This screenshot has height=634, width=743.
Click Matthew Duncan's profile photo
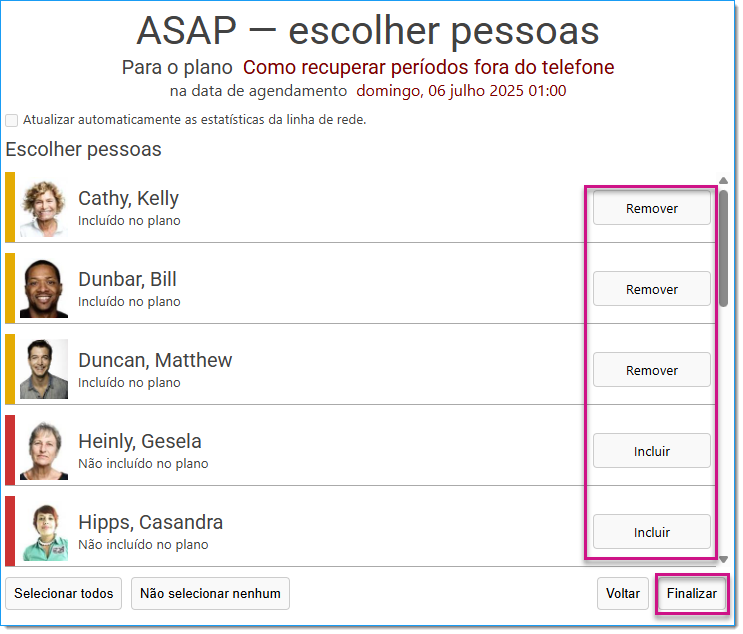click(x=44, y=371)
